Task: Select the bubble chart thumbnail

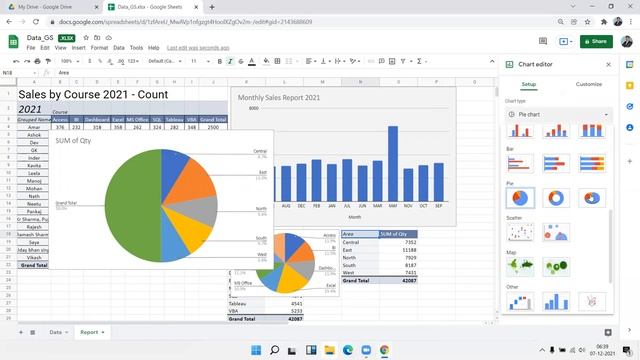Action: coord(556,232)
